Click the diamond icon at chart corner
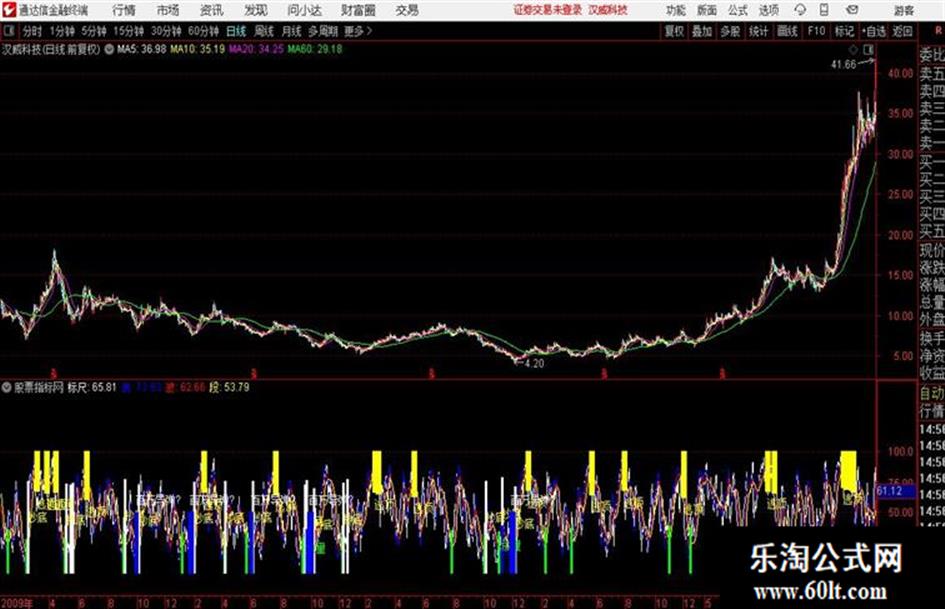The image size is (945, 609). (x=853, y=49)
